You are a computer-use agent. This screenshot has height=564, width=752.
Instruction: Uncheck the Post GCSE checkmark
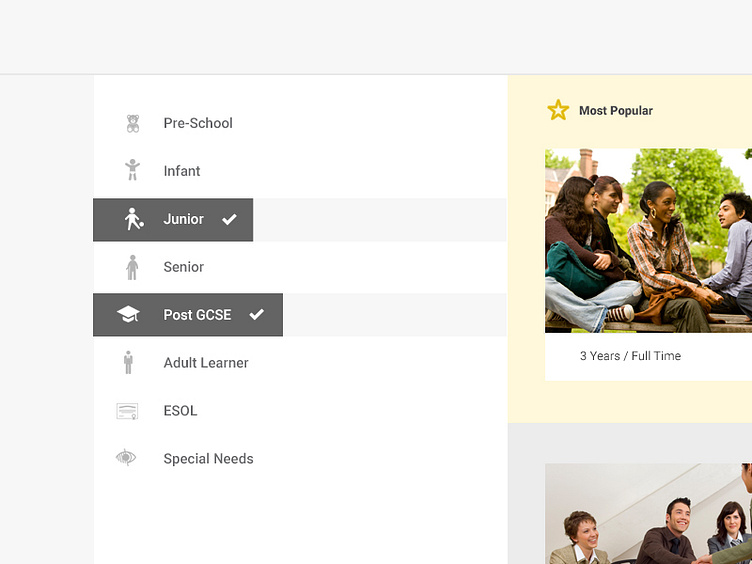(257, 315)
